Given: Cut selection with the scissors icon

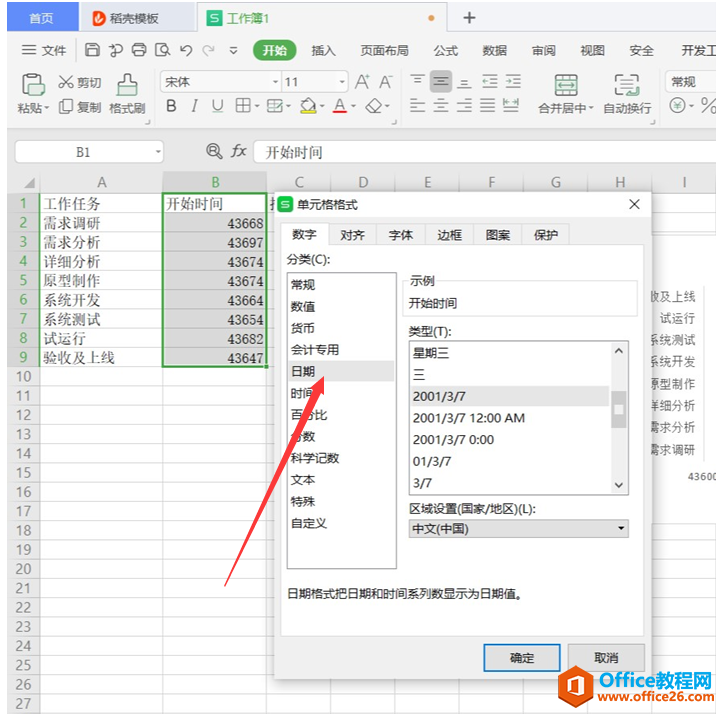Looking at the screenshot, I should (66, 82).
